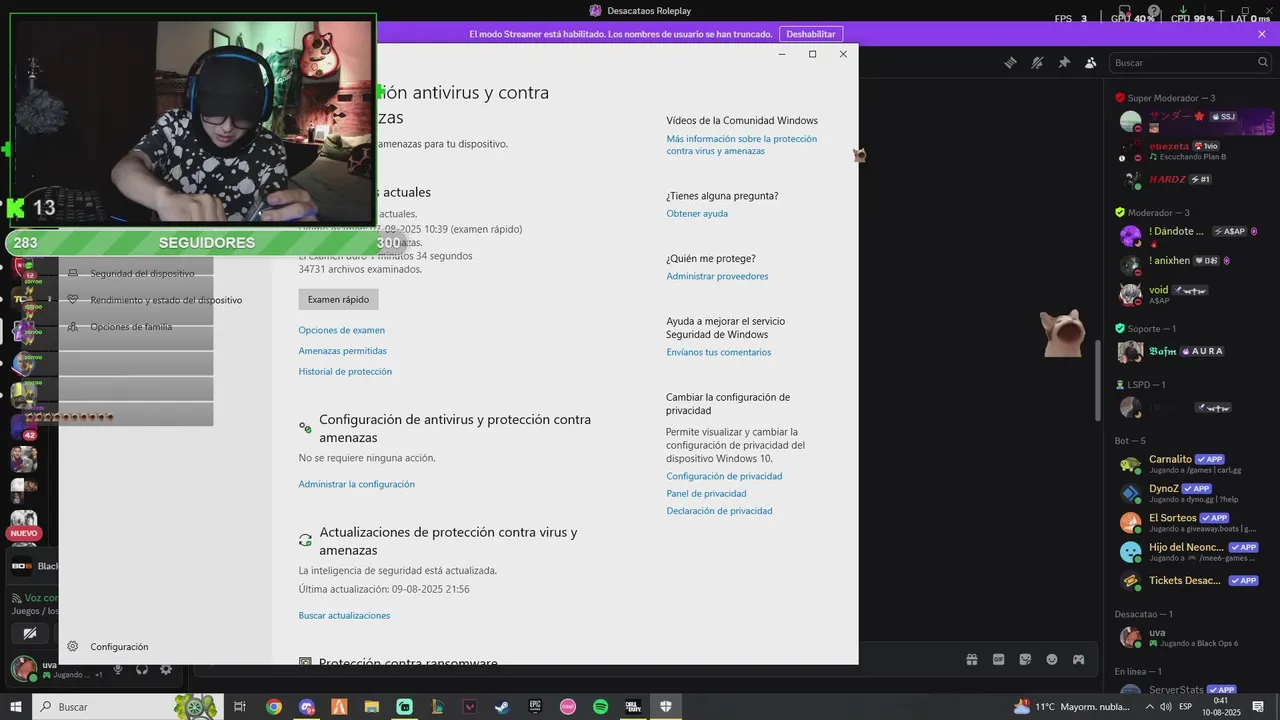
Task: Open emoji picker in Discord chat bar
Action: (x=1052, y=660)
